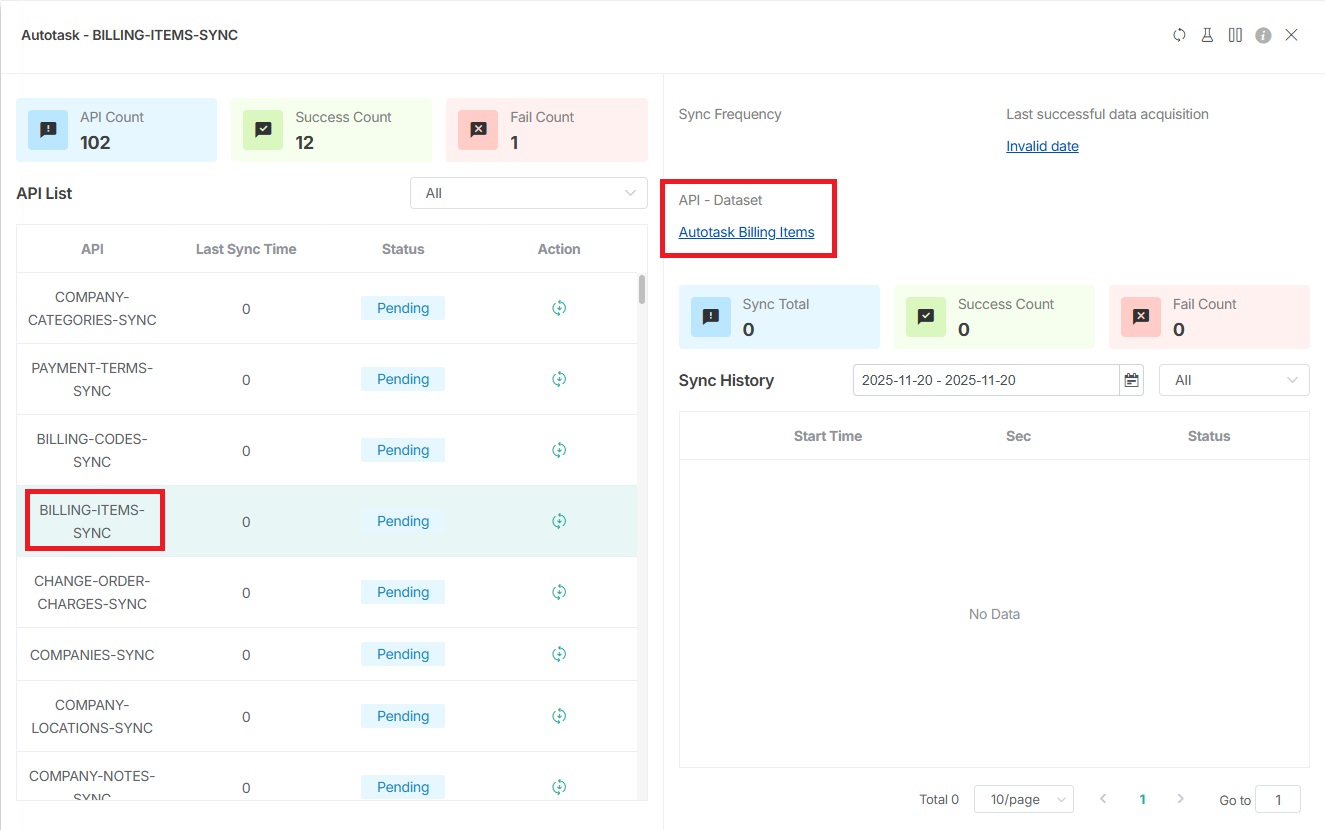Image resolution: width=1325 pixels, height=830 pixels.
Task: Click the Invalid date link
Action: pyautogui.click(x=1042, y=146)
